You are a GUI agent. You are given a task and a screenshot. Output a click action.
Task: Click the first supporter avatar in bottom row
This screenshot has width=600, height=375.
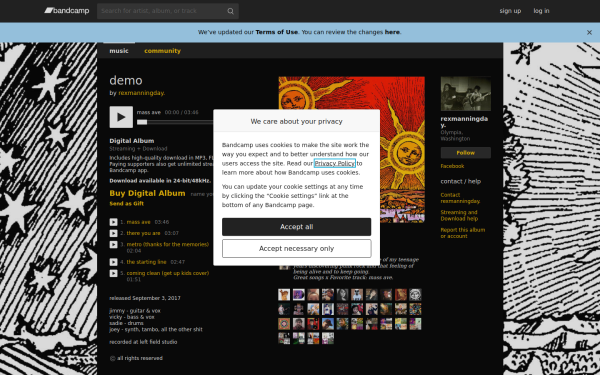coord(284,338)
